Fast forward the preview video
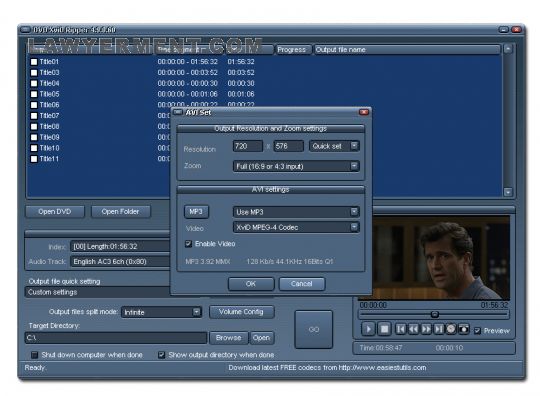The height and width of the screenshot is (396, 540). coord(426,329)
